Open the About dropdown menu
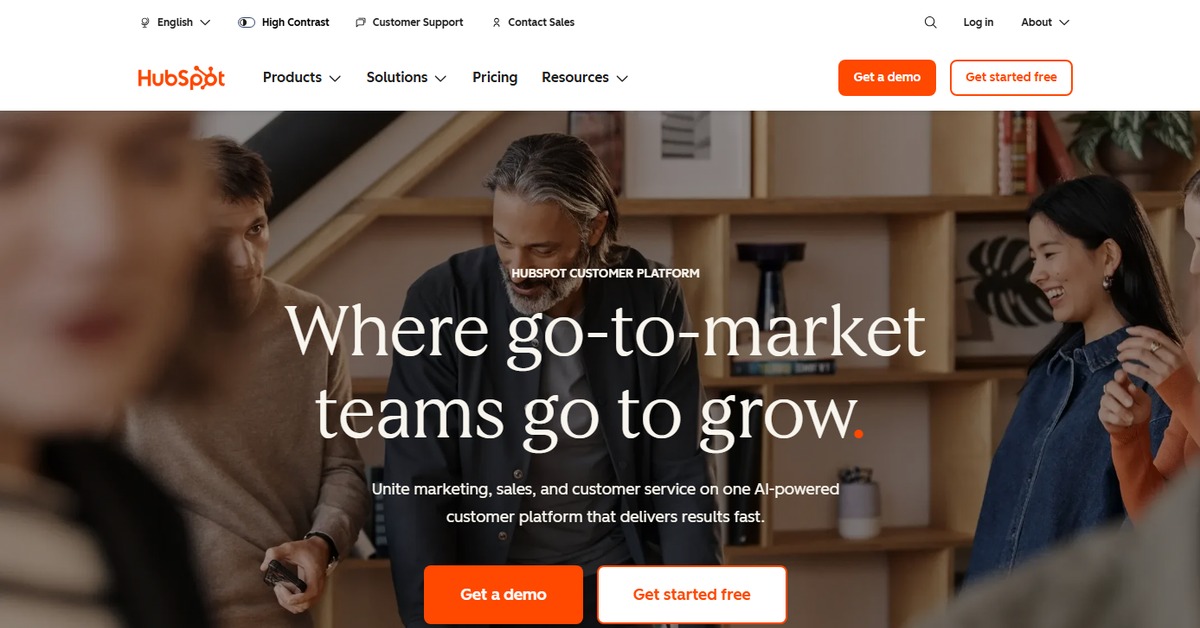1200x628 pixels. (1045, 22)
